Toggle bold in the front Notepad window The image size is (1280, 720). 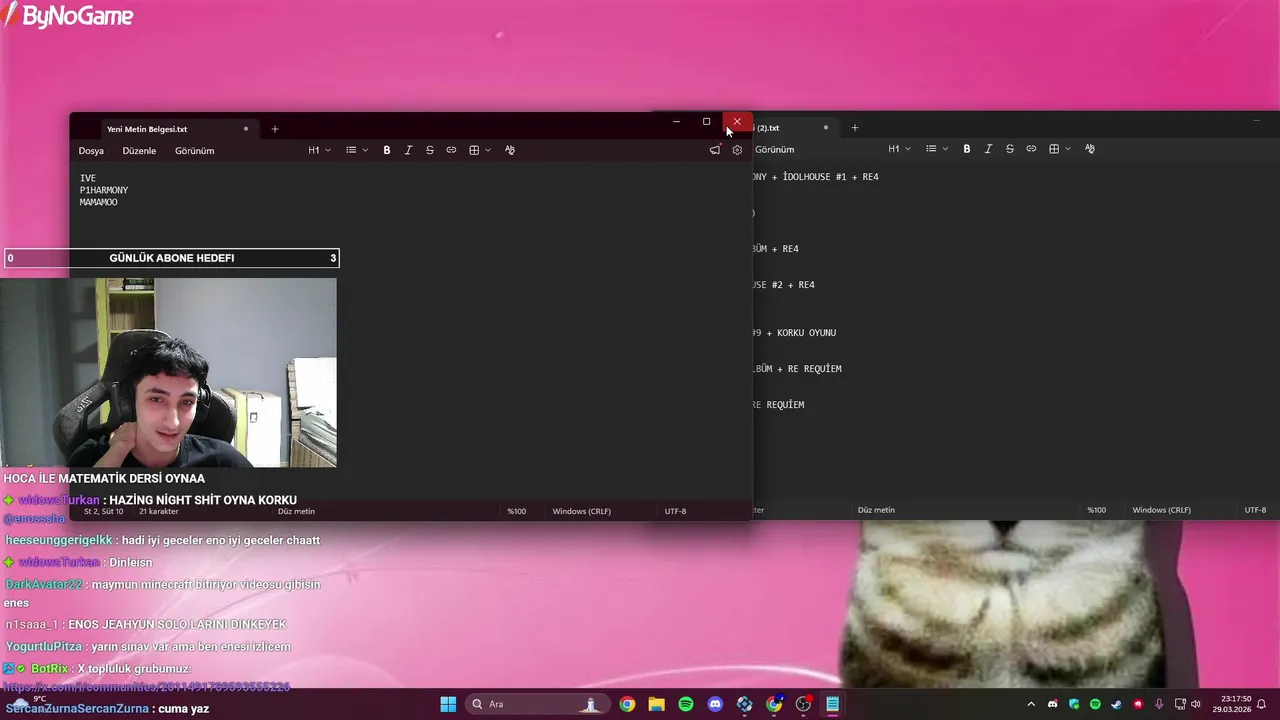point(387,150)
